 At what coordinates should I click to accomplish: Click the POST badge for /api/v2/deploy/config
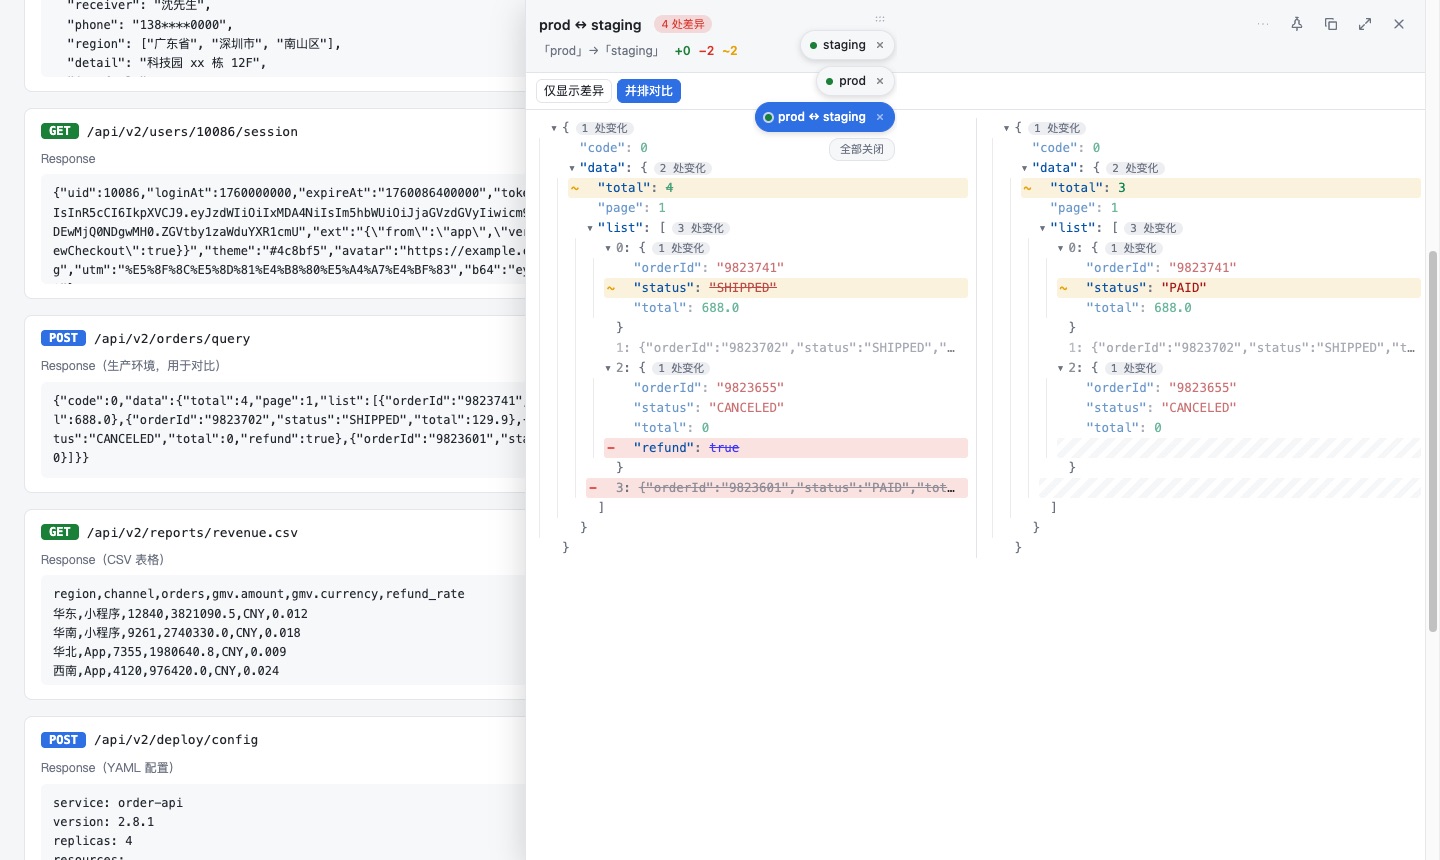coord(63,740)
